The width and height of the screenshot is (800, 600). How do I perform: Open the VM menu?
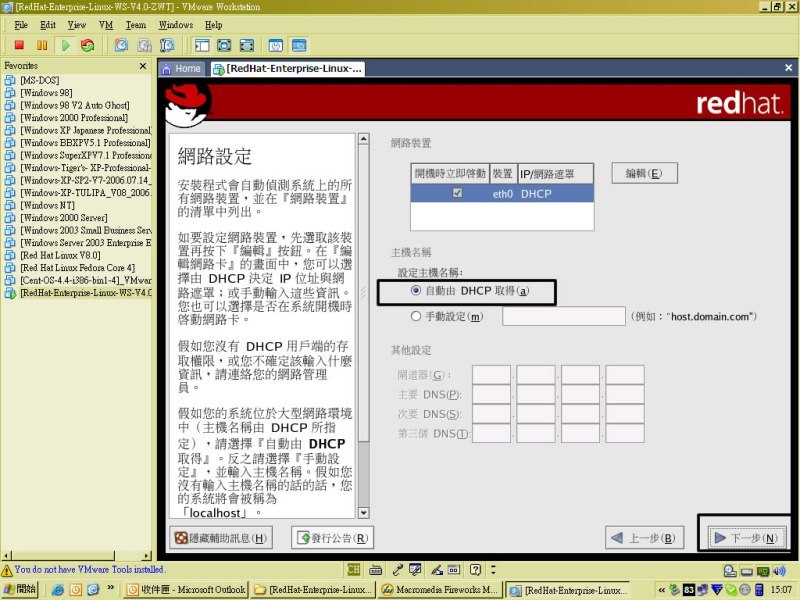tap(106, 25)
